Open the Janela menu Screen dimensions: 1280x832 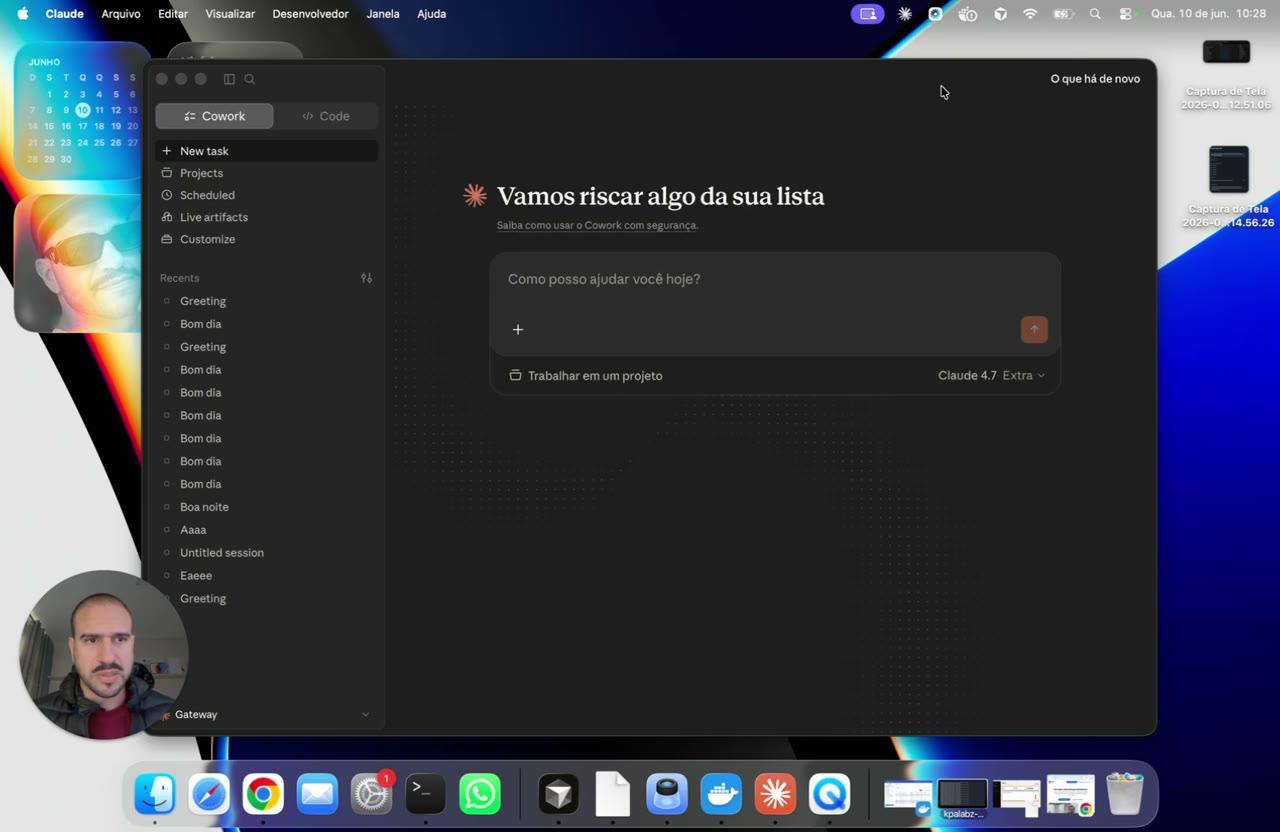coord(383,14)
